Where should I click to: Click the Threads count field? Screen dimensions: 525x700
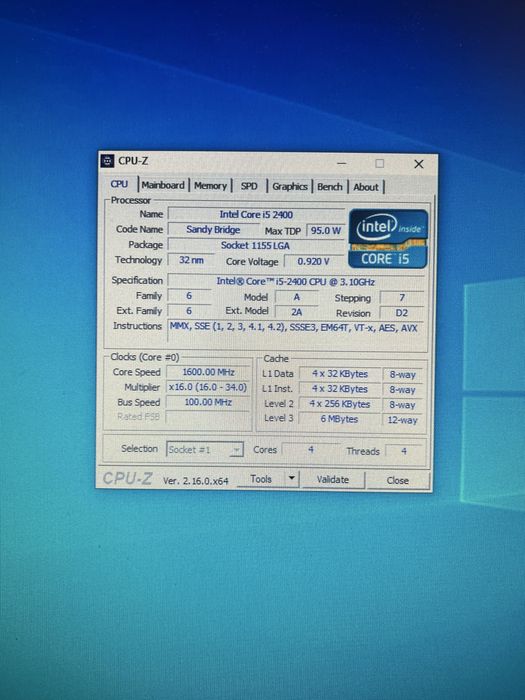click(404, 451)
